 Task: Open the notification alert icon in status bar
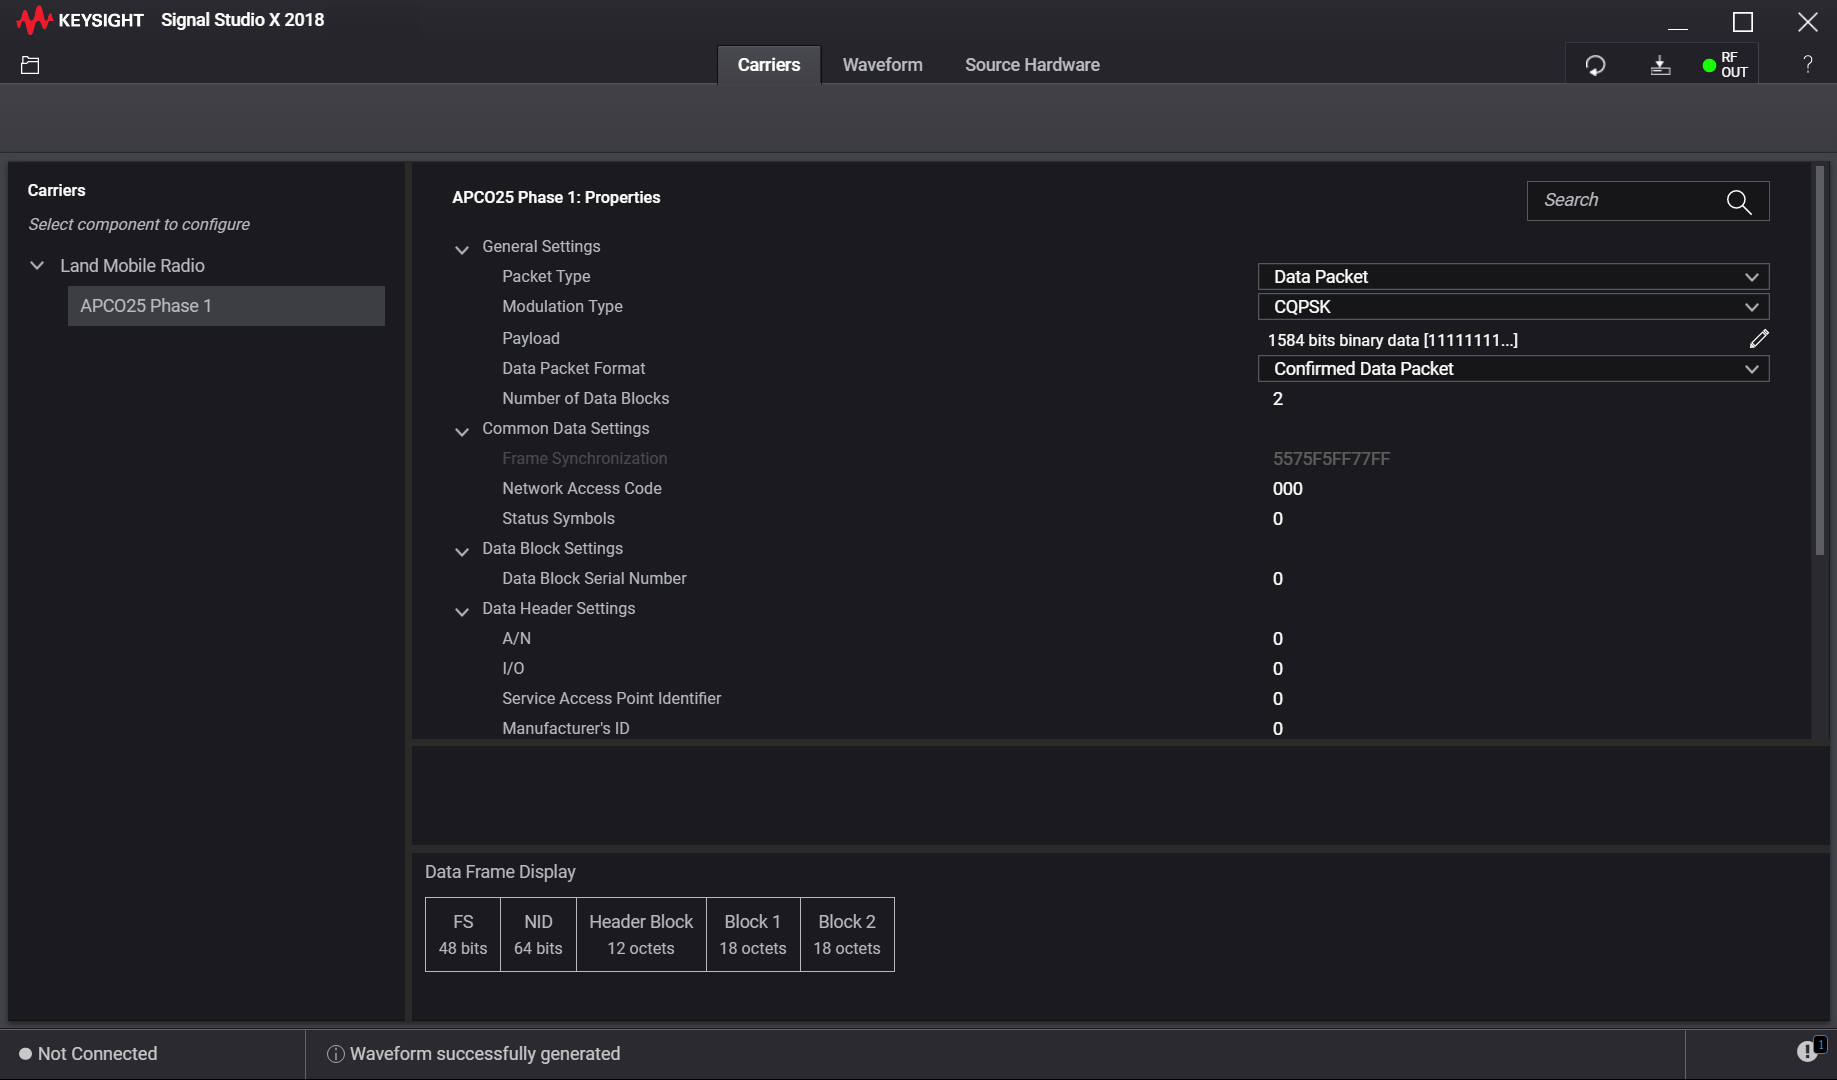click(1809, 1051)
